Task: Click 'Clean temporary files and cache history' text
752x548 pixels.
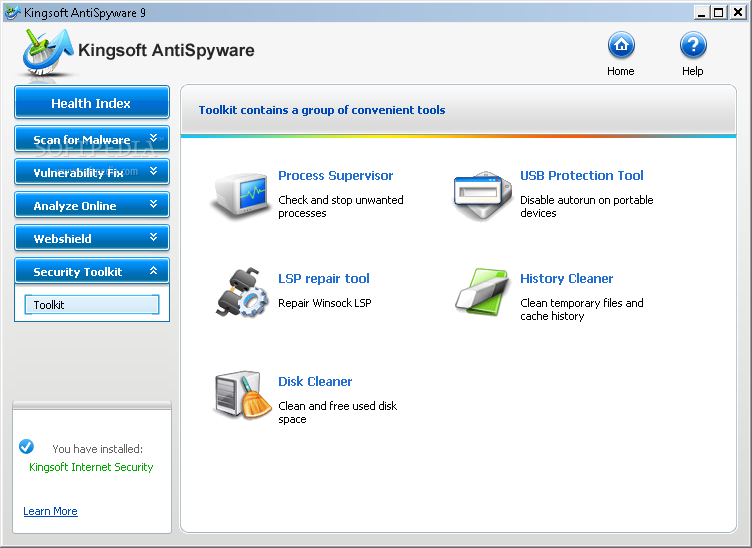Action: (582, 310)
